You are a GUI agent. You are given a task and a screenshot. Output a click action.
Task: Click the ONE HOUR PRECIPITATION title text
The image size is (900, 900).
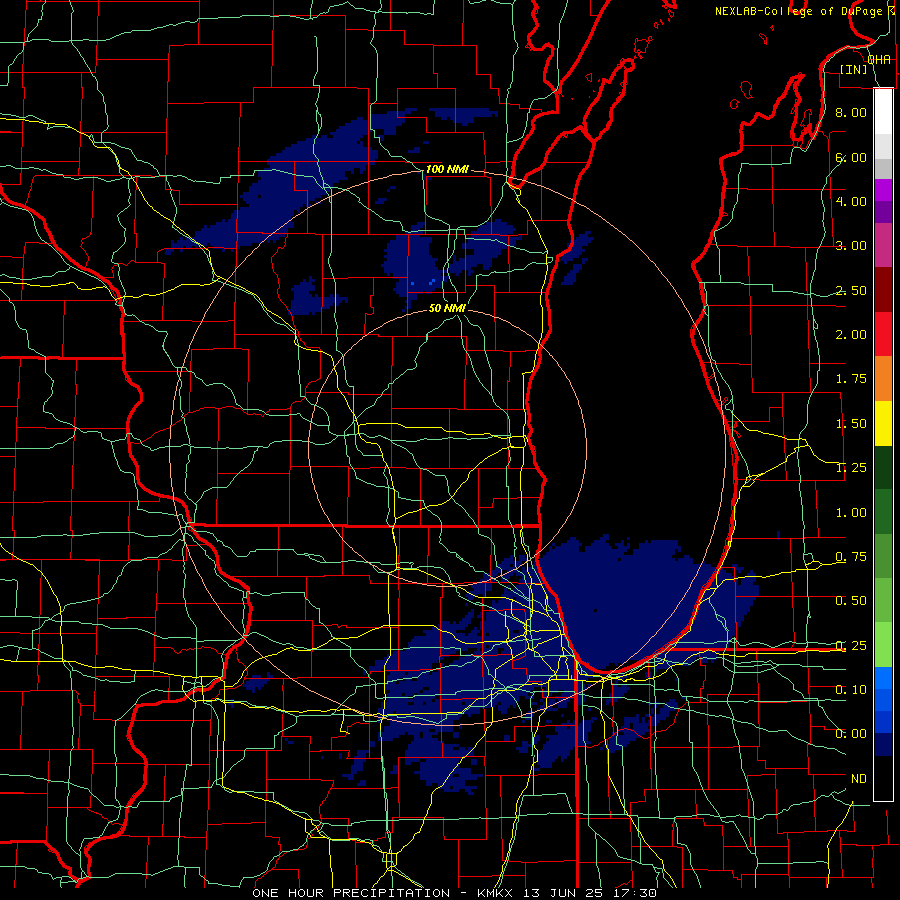coord(351,893)
